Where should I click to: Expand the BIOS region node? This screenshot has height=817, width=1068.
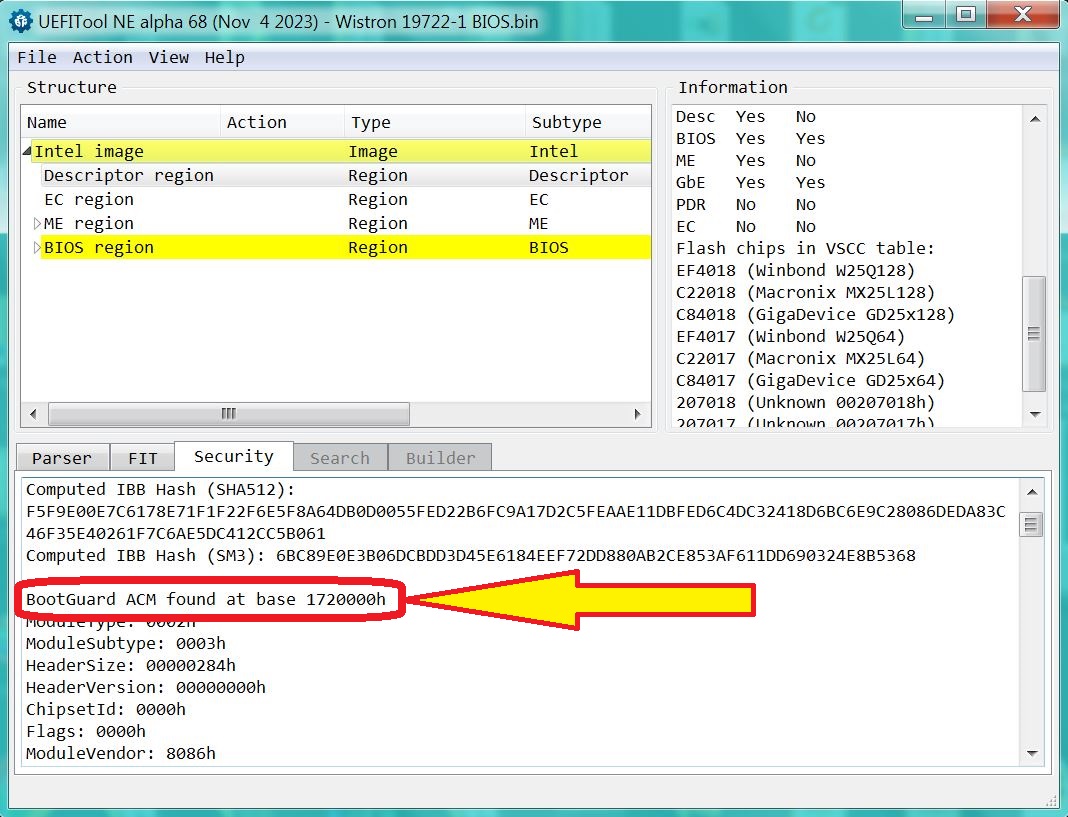37,247
